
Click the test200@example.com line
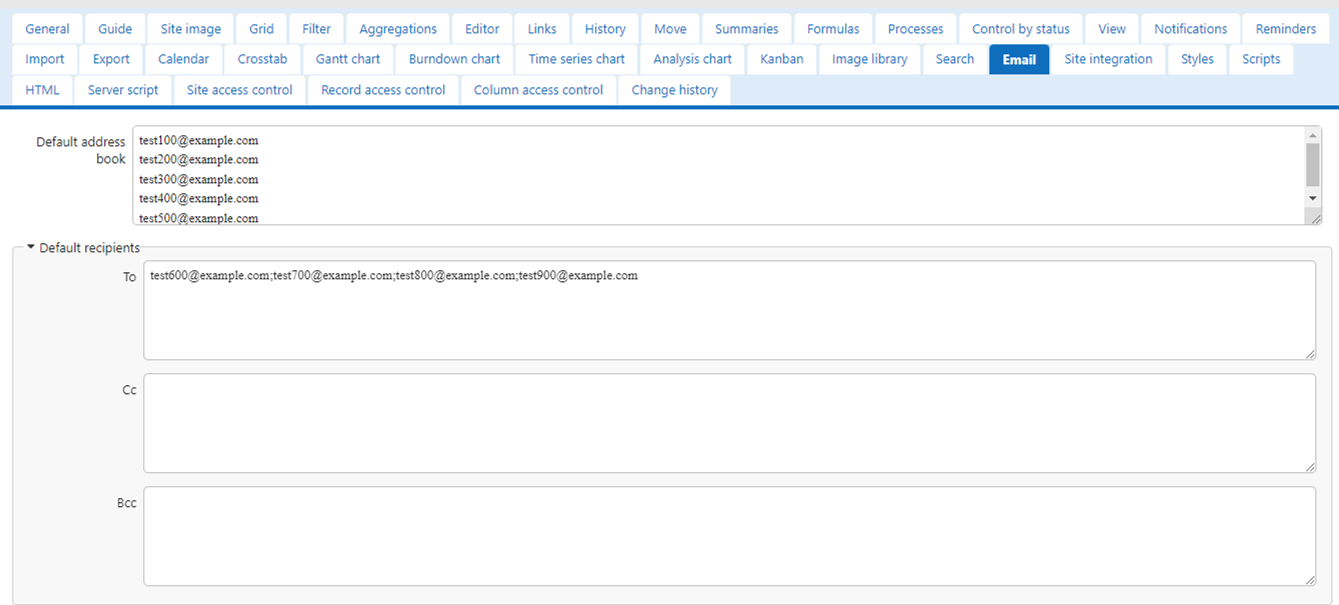pyautogui.click(x=198, y=159)
